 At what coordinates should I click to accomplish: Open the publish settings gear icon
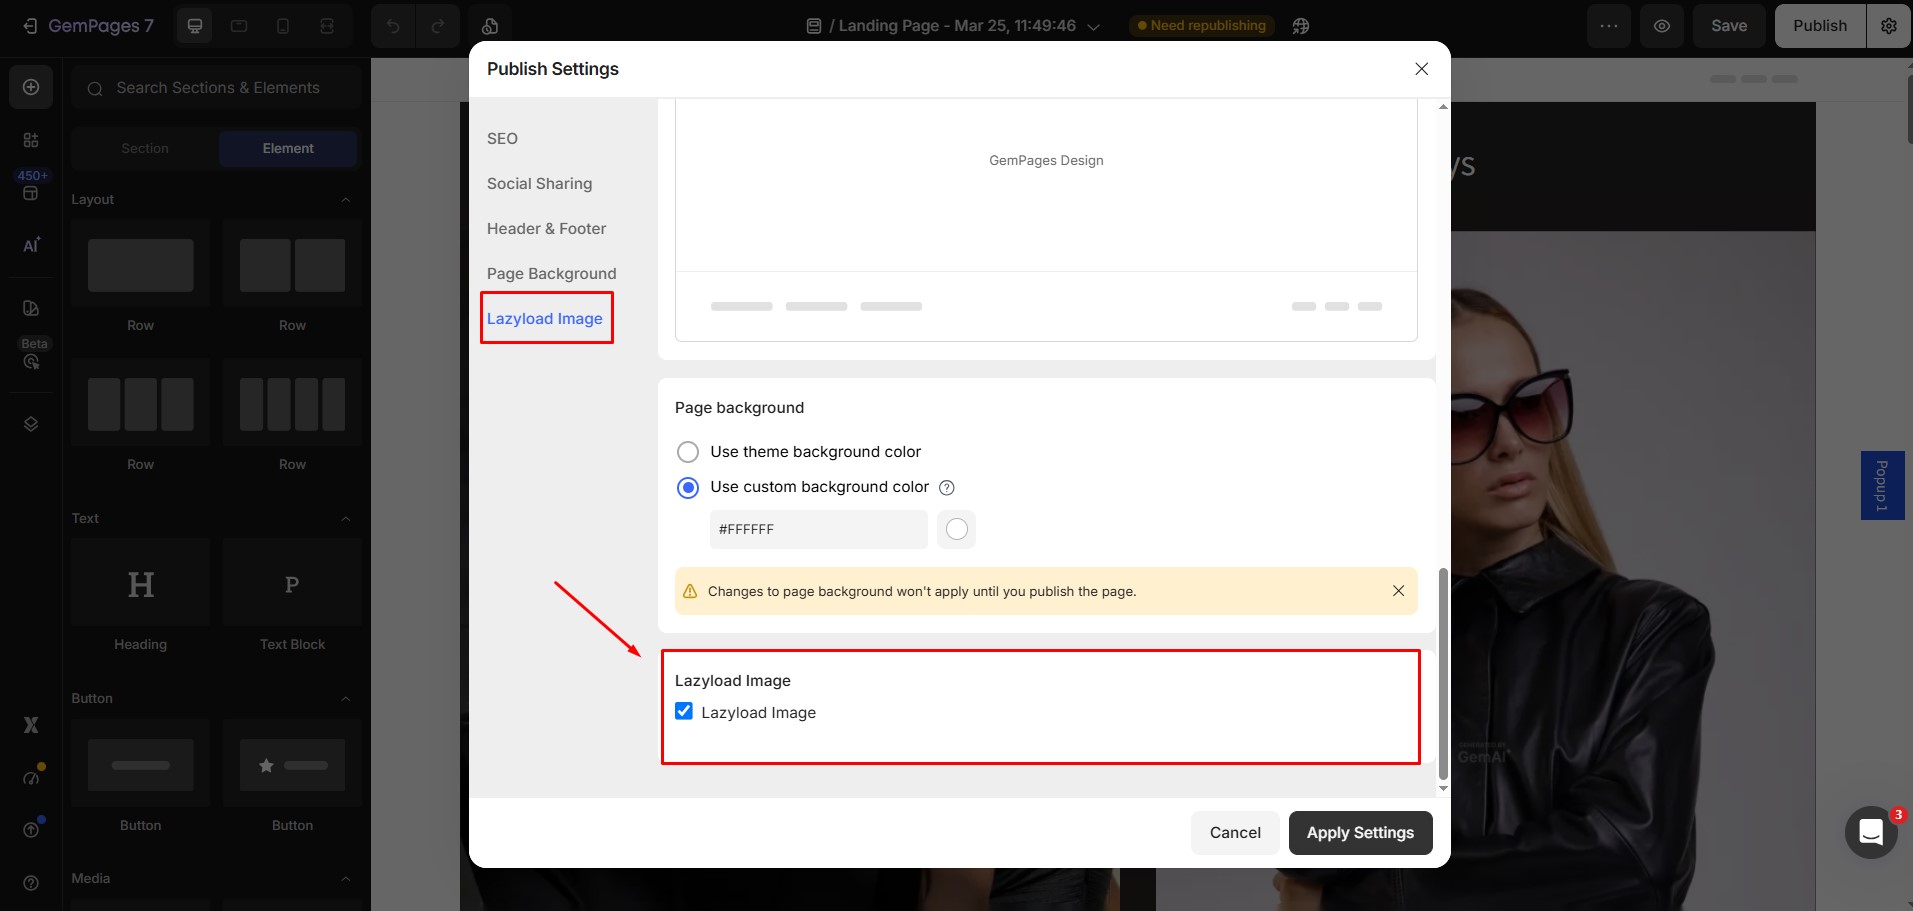tap(1889, 26)
